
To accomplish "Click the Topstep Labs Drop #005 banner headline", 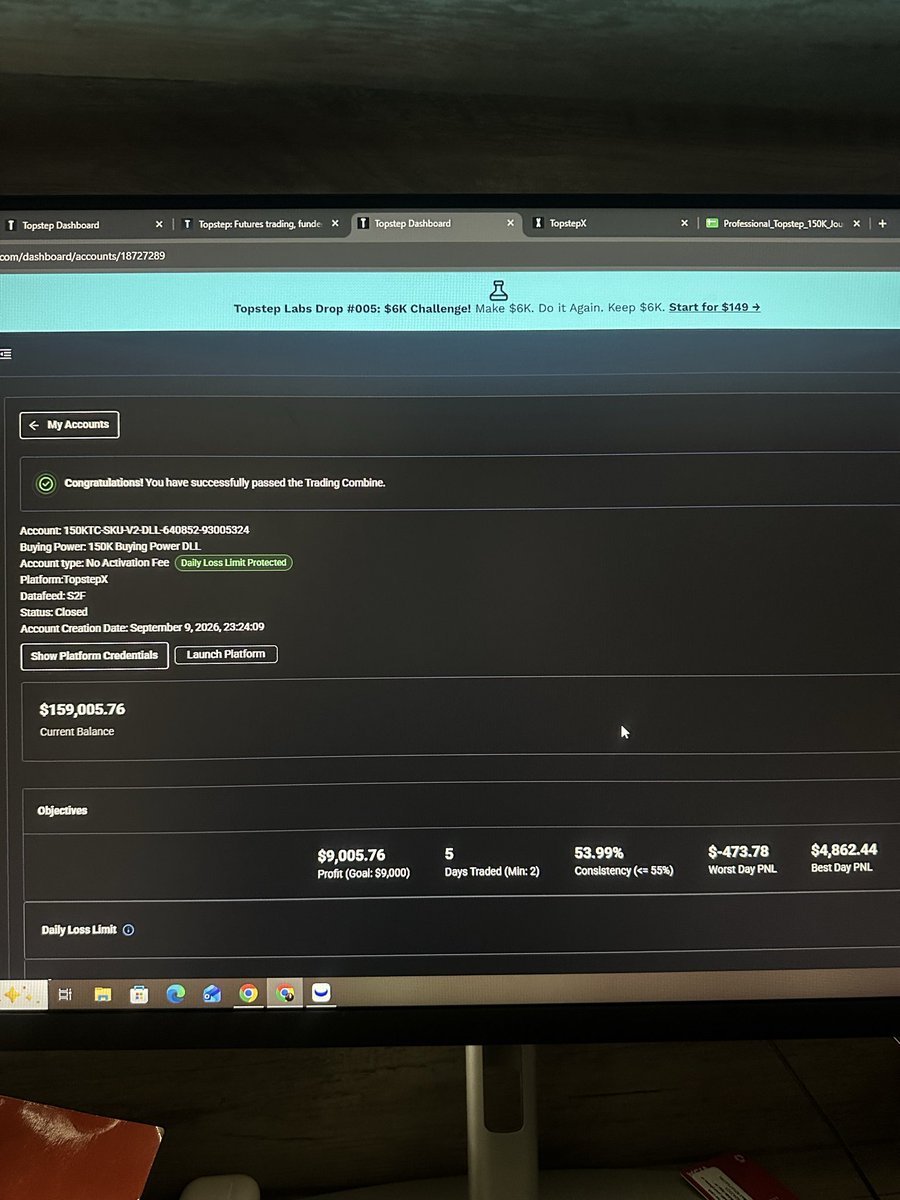I will 352,308.
